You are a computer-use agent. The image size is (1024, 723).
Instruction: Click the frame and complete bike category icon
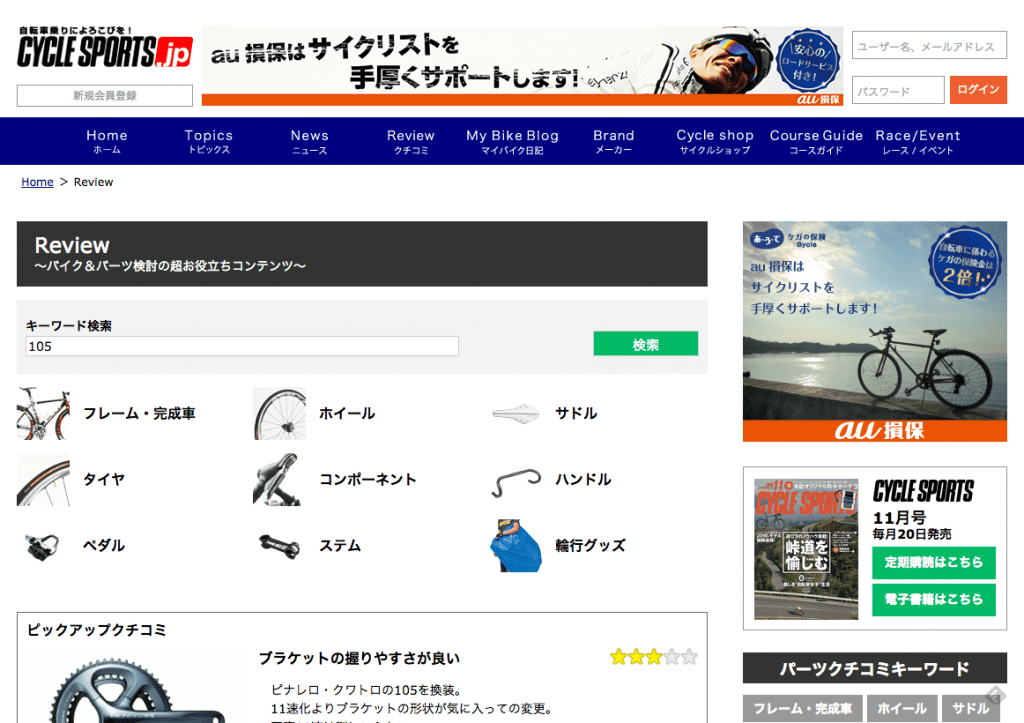click(x=44, y=414)
